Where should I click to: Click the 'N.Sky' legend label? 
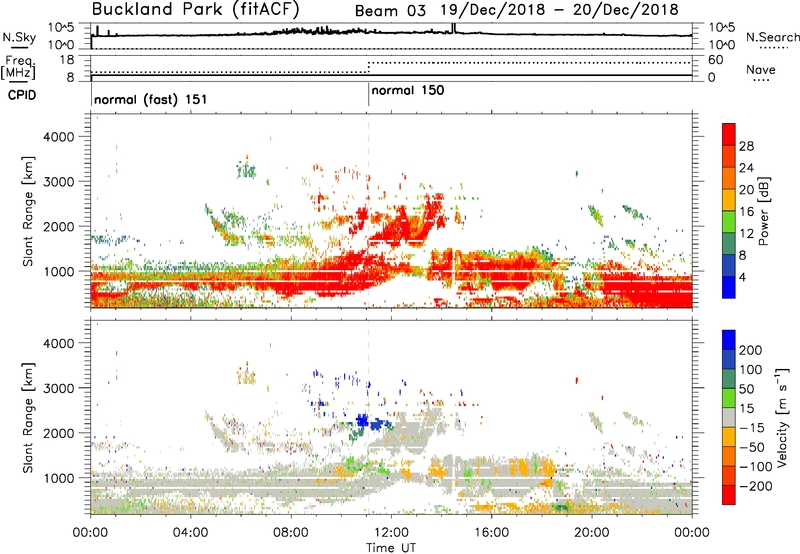[19, 37]
